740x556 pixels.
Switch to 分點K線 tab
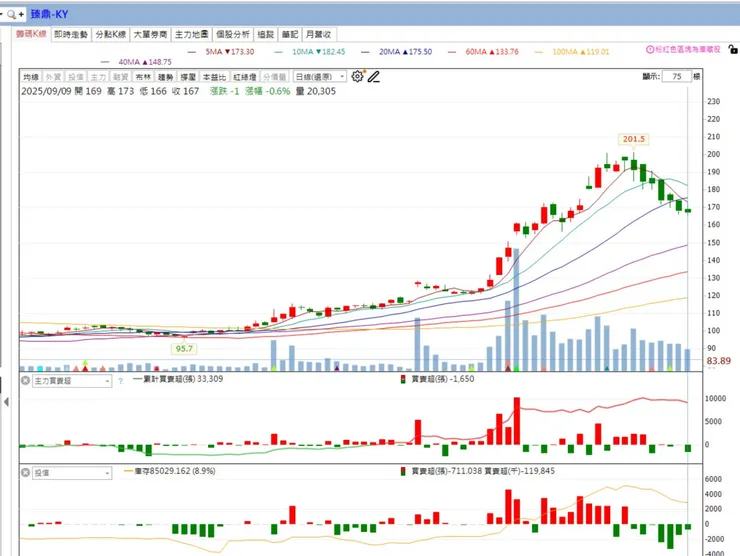[110, 34]
